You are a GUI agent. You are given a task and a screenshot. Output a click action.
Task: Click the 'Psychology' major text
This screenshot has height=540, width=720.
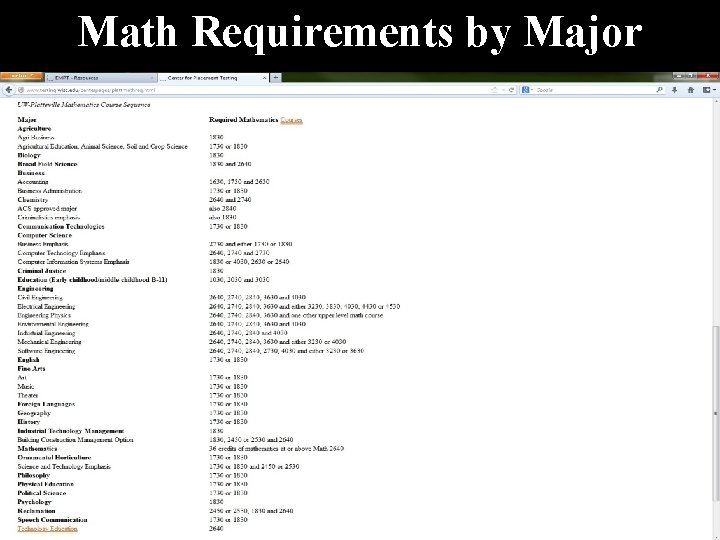click(34, 502)
